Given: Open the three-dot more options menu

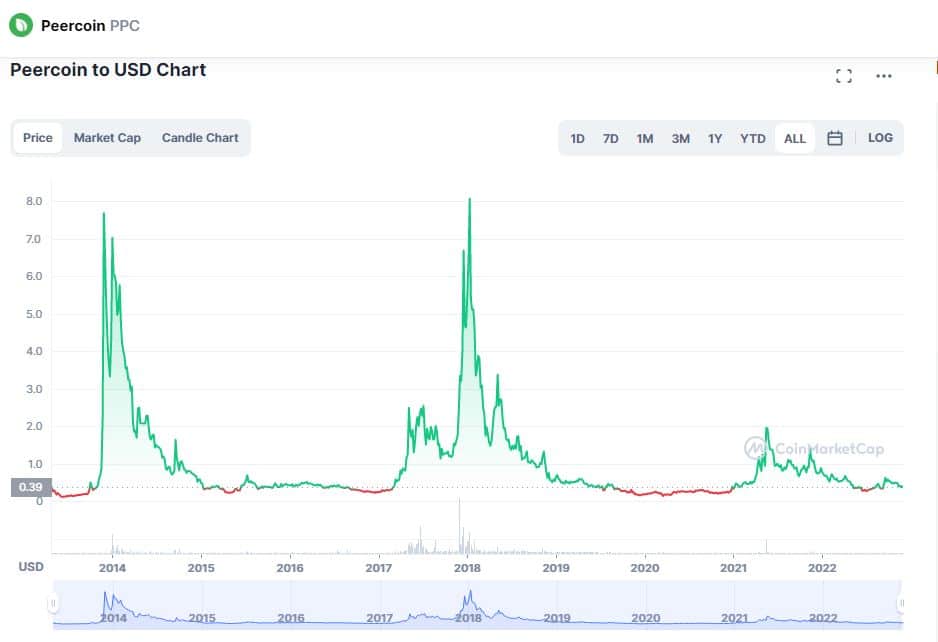Looking at the screenshot, I should tap(884, 76).
